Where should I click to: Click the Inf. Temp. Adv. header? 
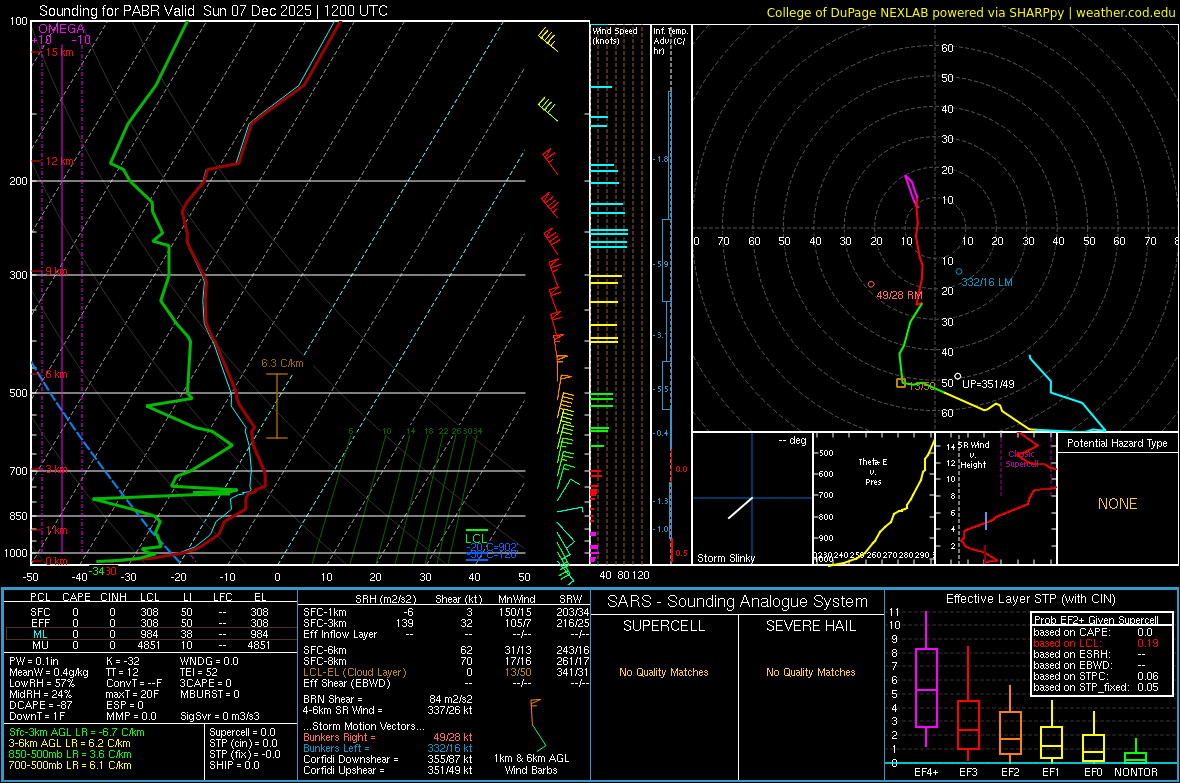point(671,41)
